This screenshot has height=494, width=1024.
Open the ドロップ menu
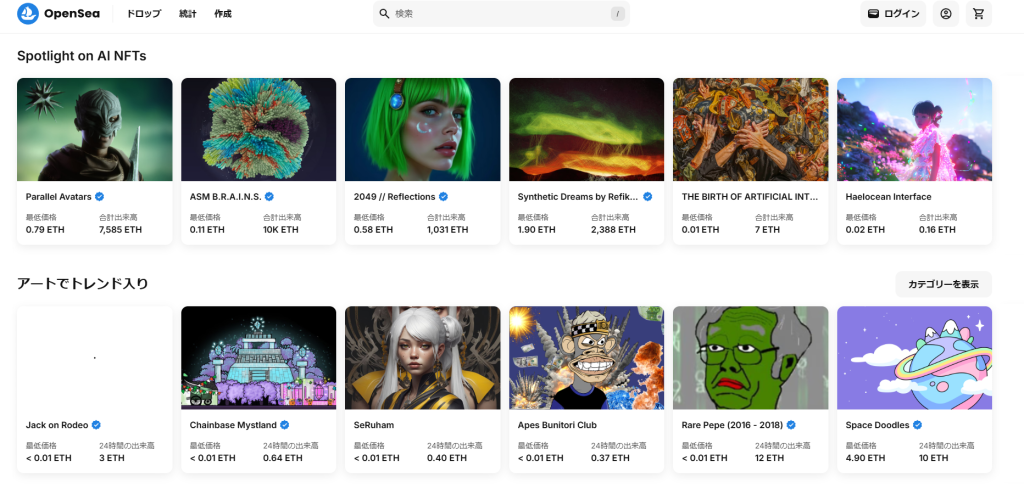click(143, 14)
